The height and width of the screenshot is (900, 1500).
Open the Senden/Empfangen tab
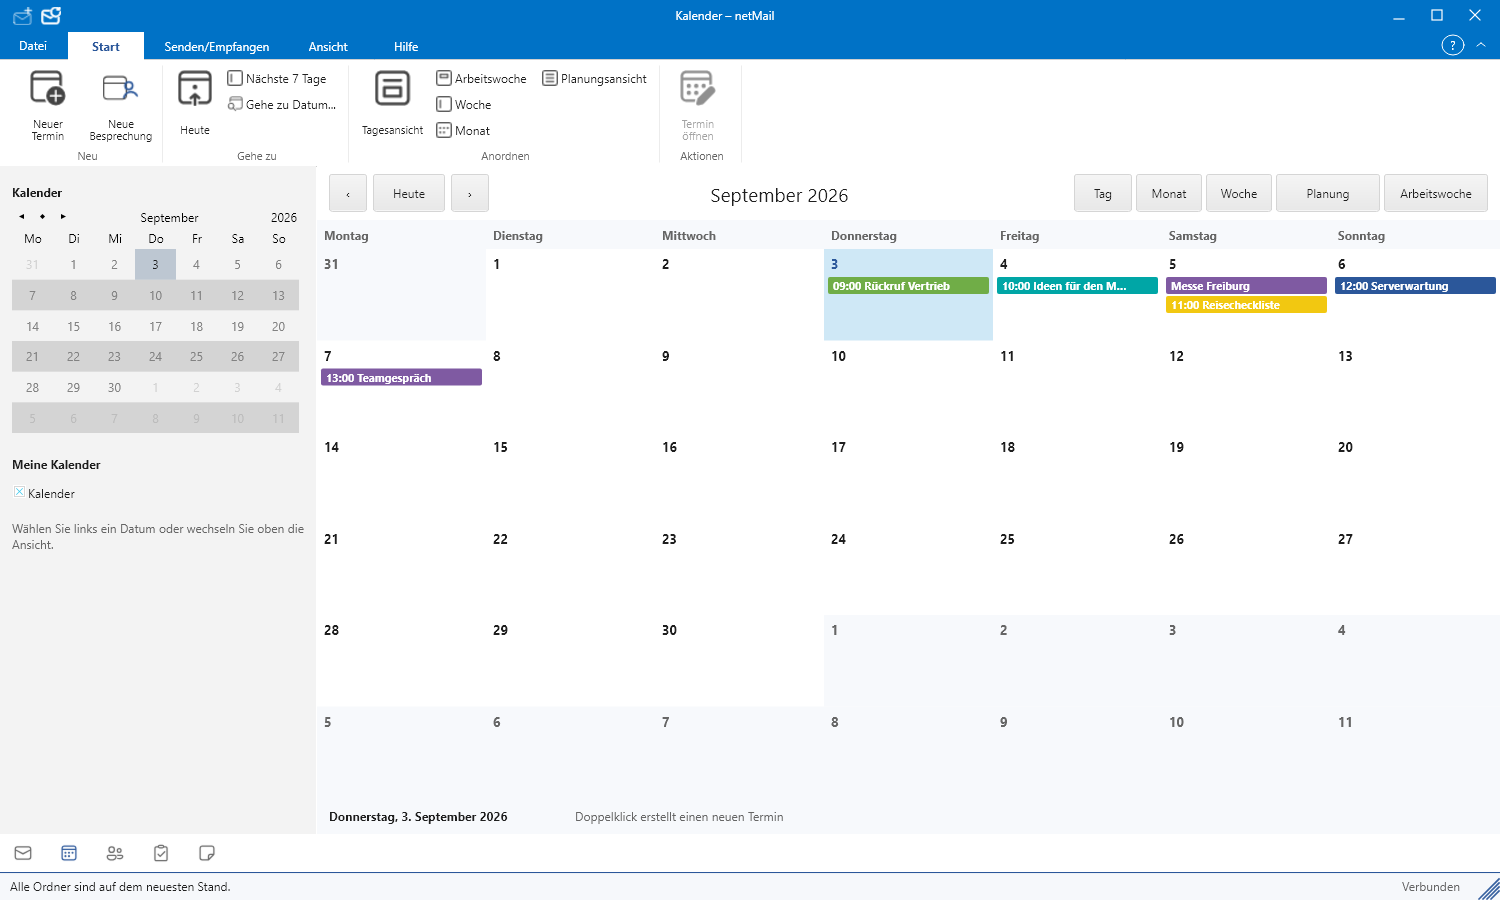217,46
